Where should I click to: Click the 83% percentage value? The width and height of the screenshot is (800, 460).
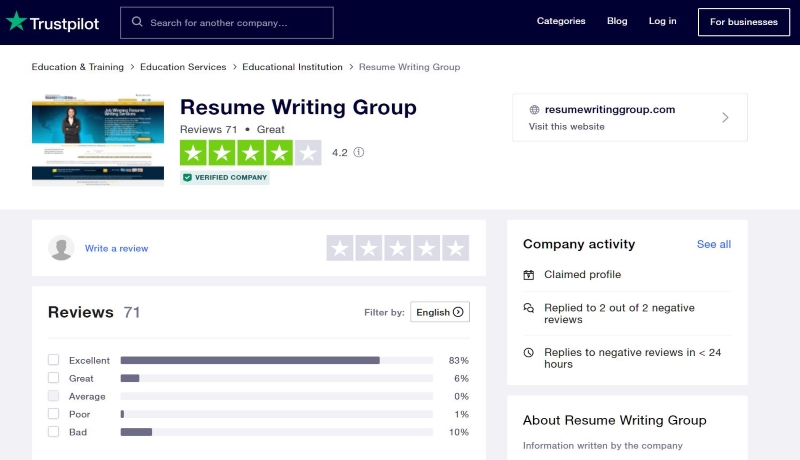(459, 361)
